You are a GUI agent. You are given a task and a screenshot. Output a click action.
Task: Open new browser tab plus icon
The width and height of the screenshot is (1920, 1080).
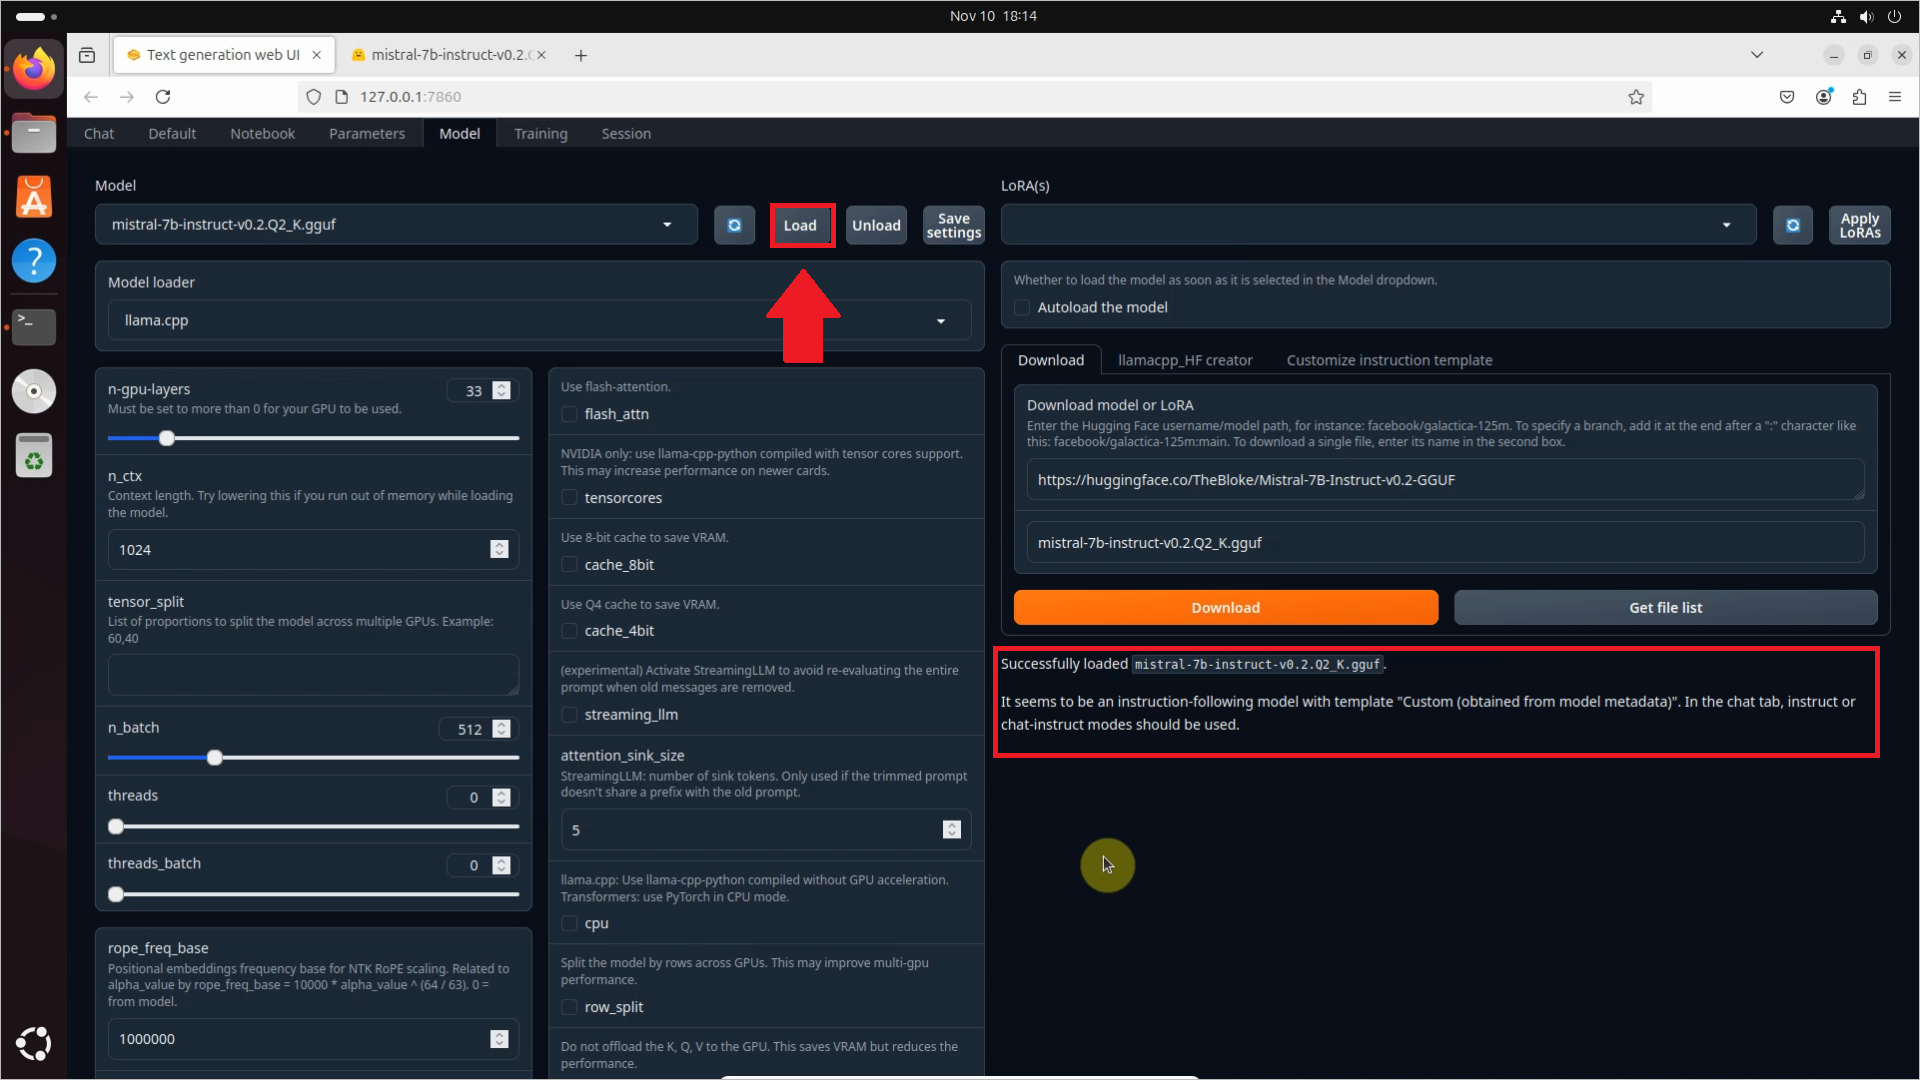pos(581,55)
